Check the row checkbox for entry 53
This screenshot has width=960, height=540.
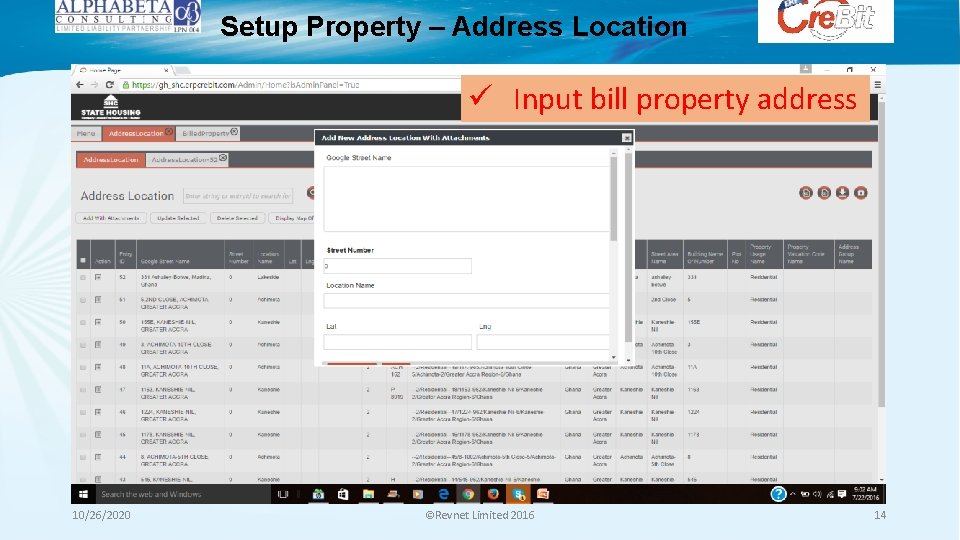[x=83, y=277]
